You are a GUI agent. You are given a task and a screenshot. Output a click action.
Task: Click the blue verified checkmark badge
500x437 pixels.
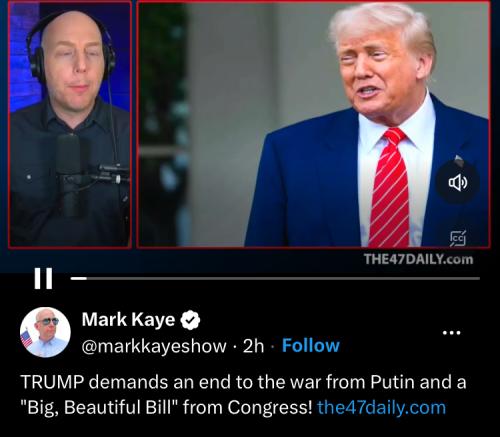pyautogui.click(x=190, y=319)
